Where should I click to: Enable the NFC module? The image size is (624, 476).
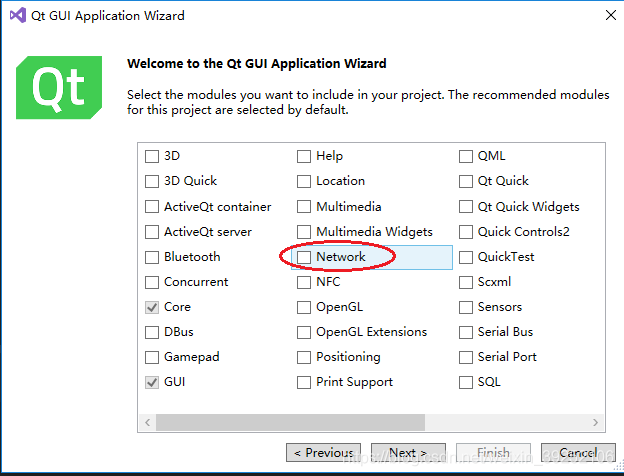coord(304,283)
